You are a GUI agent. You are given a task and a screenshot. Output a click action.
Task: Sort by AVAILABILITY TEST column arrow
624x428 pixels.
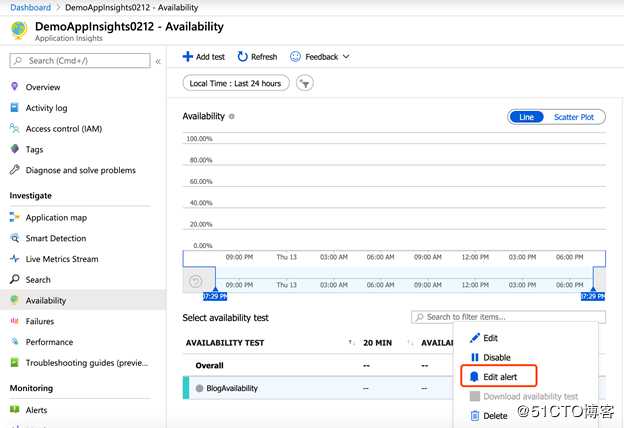pyautogui.click(x=351, y=342)
